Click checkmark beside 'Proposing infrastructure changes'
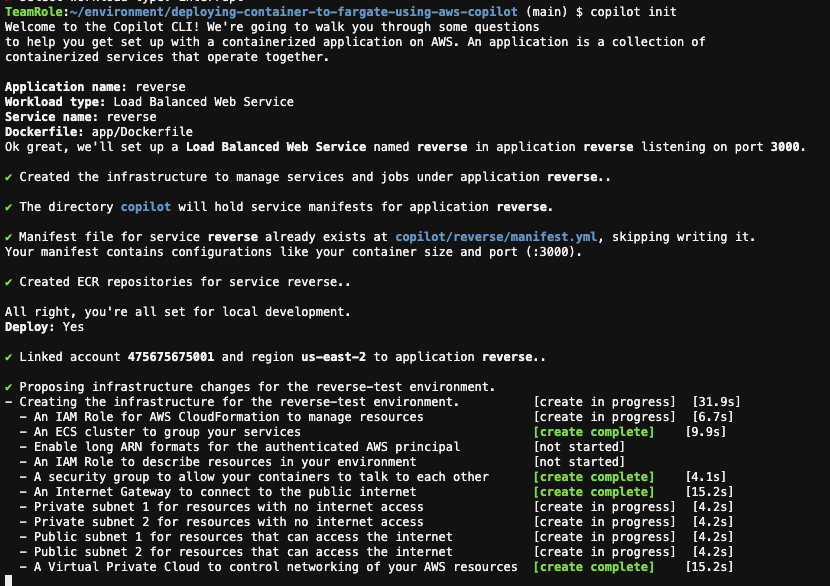The image size is (830, 586). tap(8, 387)
